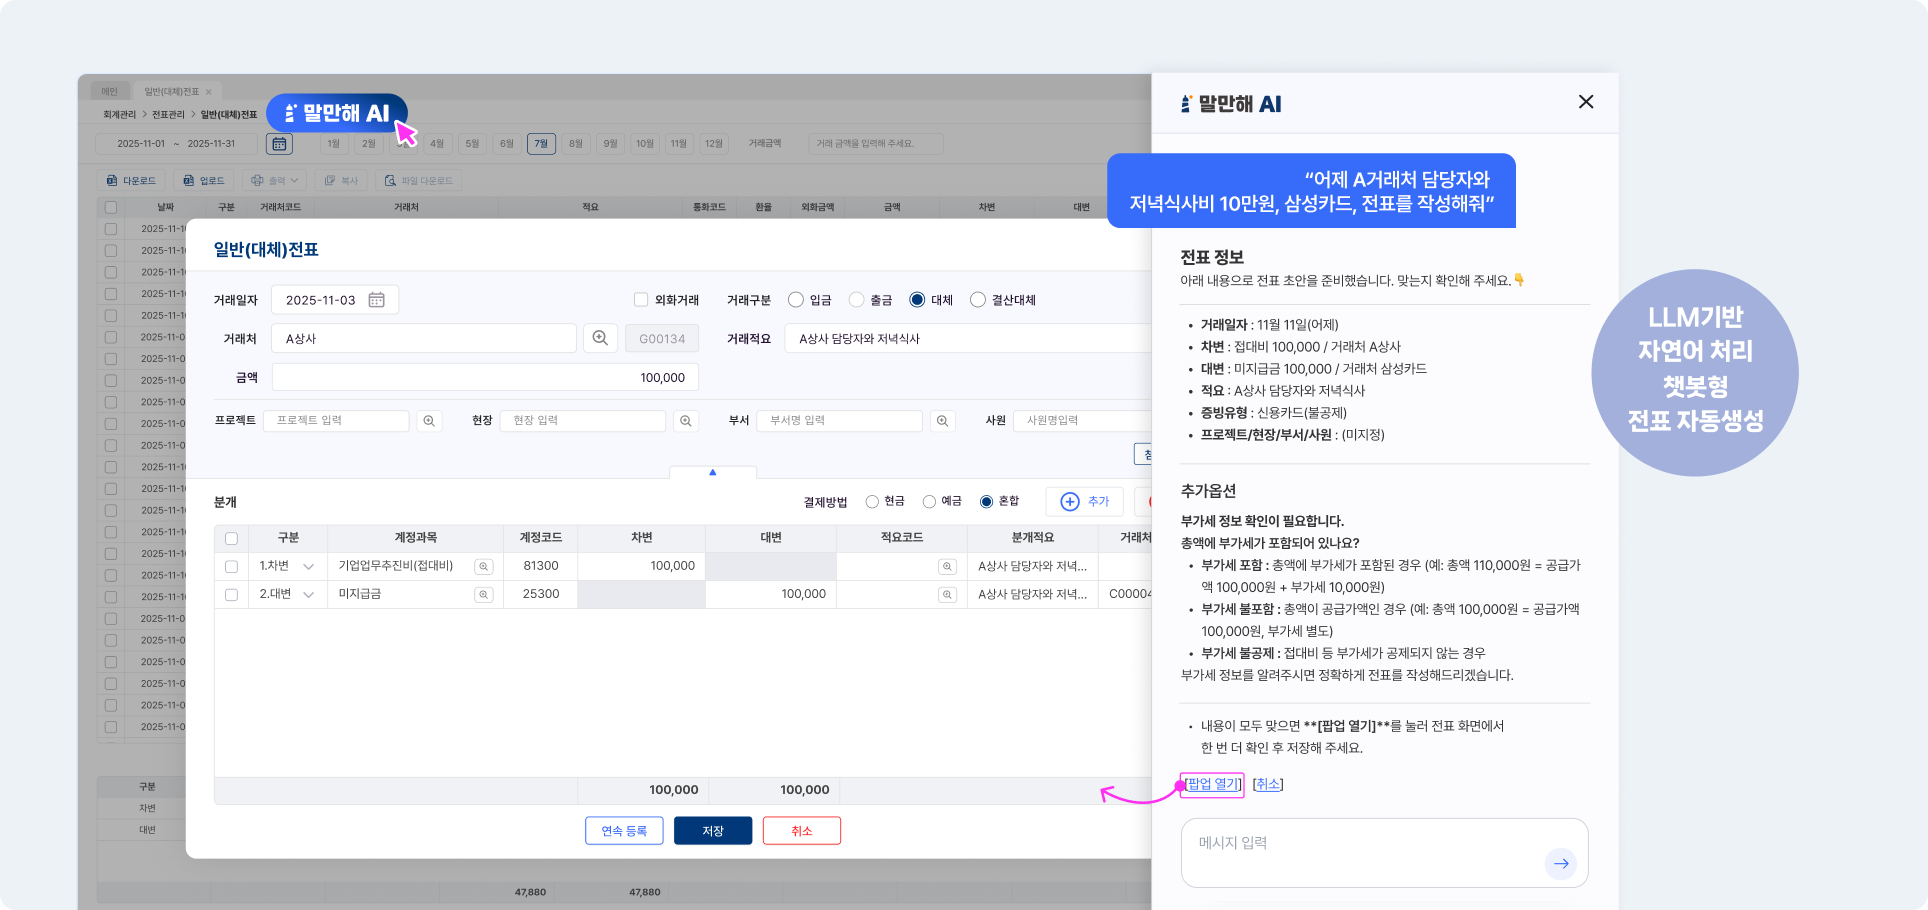
Task: Tick the 분개 table header checkbox
Action: [x=232, y=539]
